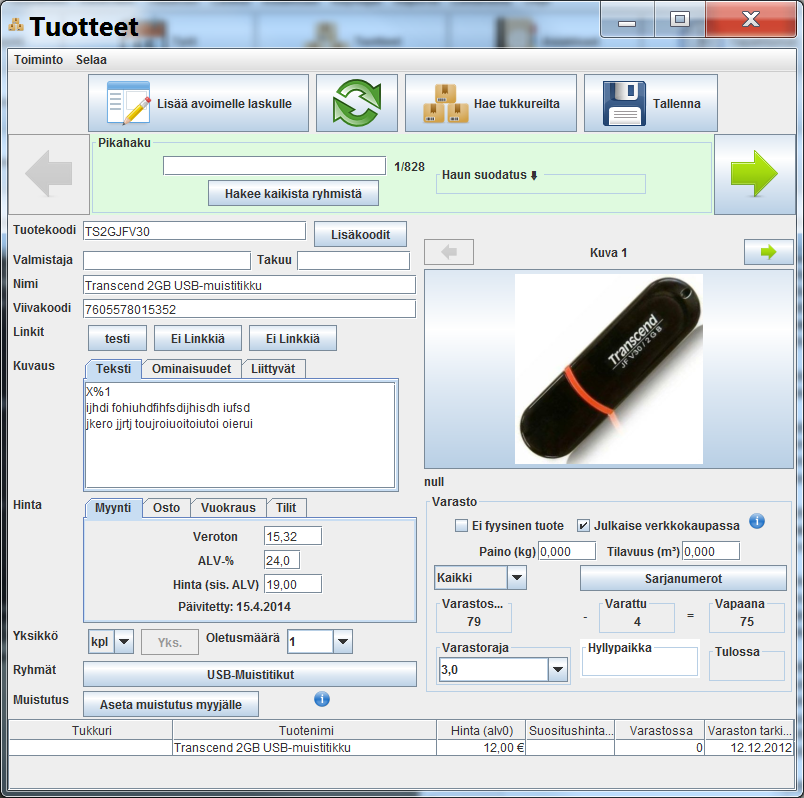Image resolution: width=804 pixels, height=798 pixels.
Task: Click the Valmistaja input field
Action: [167, 261]
